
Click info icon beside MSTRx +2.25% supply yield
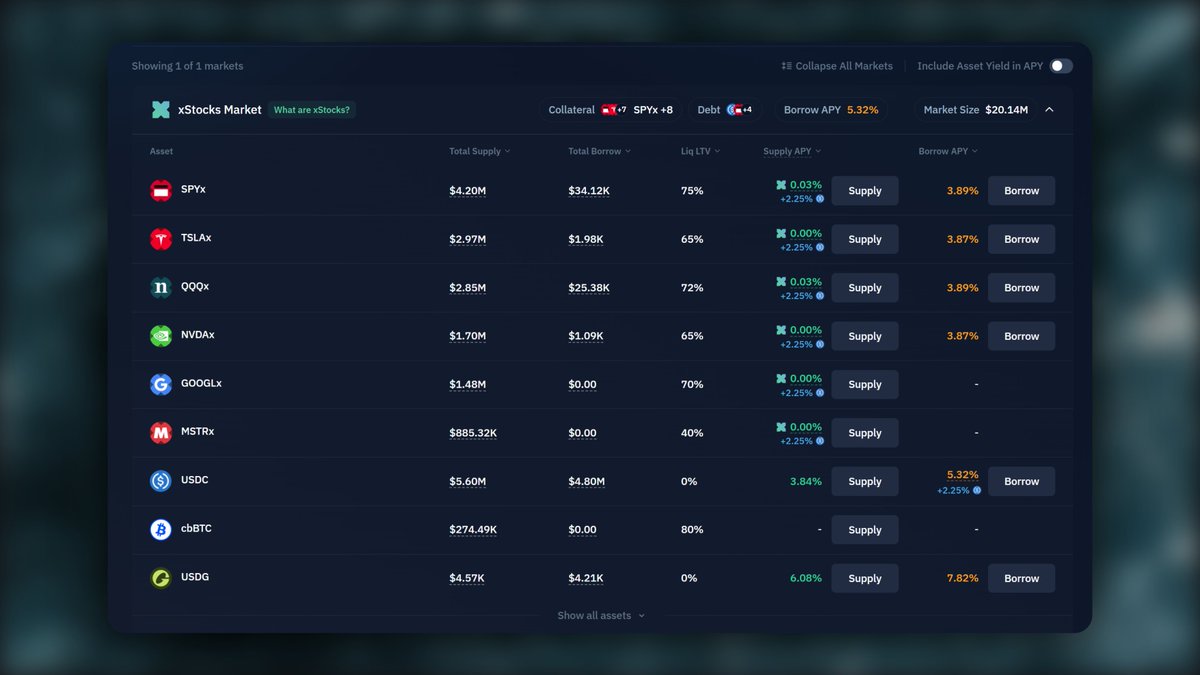coord(820,441)
